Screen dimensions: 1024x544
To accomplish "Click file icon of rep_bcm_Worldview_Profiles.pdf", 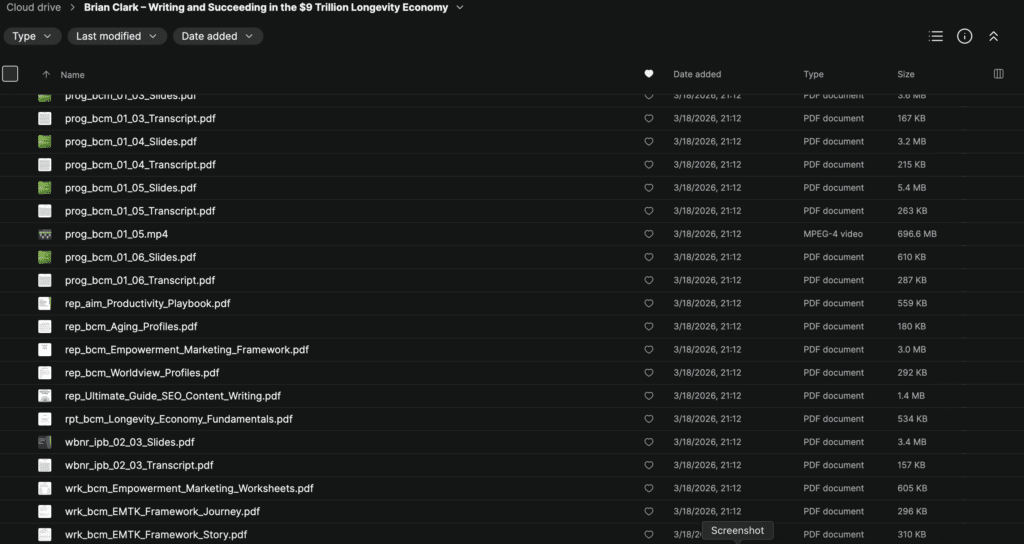I will [x=44, y=373].
